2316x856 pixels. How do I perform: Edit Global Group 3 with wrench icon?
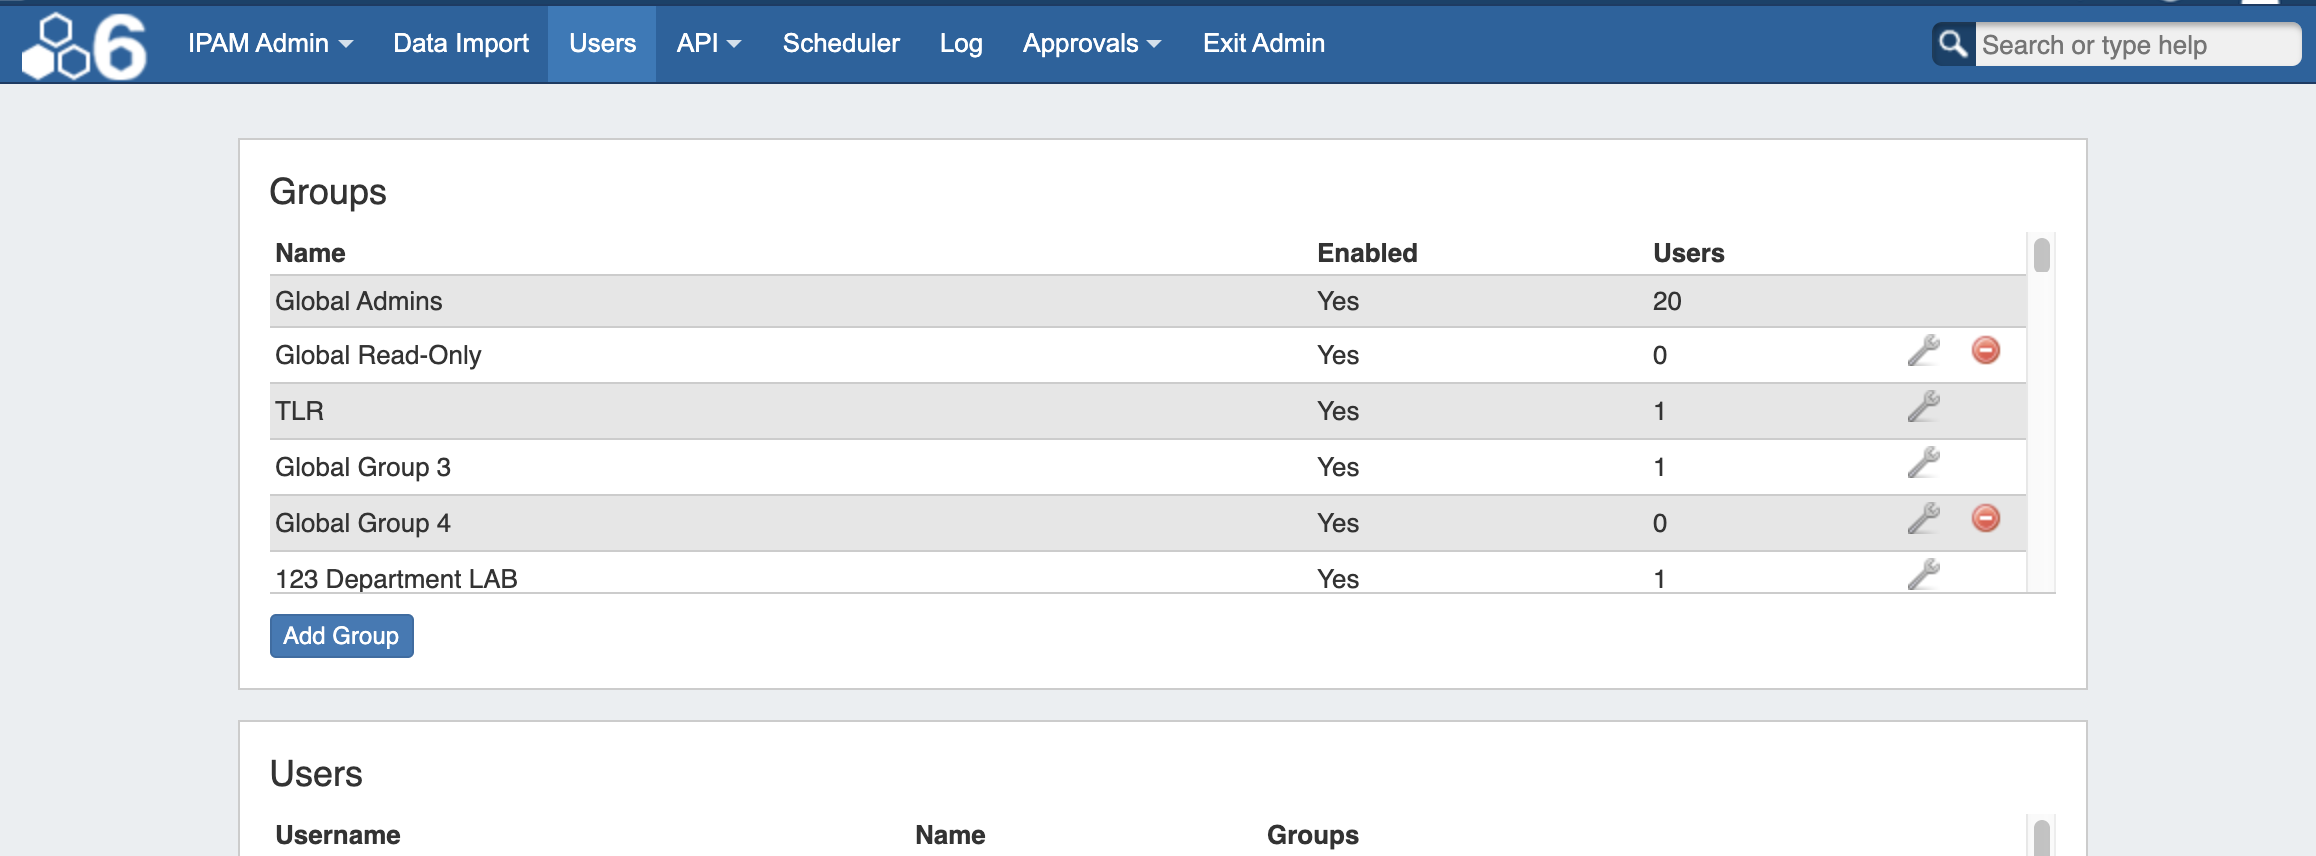coord(1922,463)
